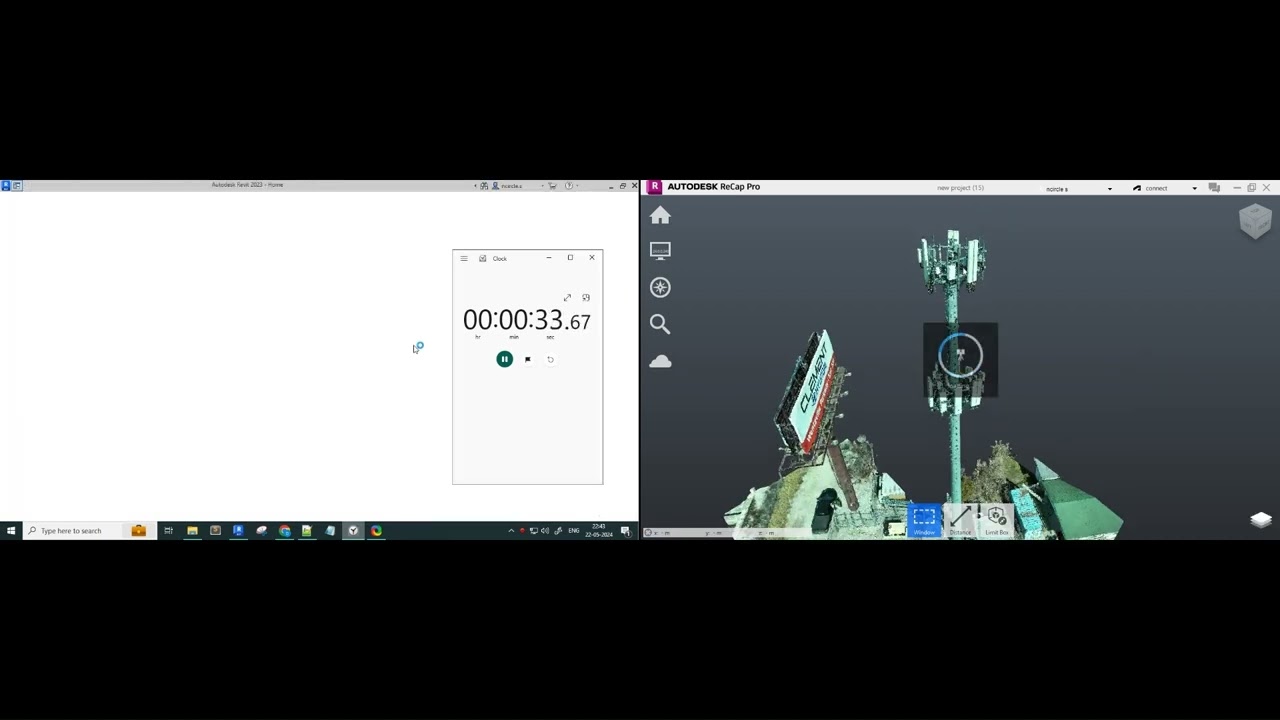Switch ENG input language indicator
The image size is (1280, 720).
pos(574,531)
